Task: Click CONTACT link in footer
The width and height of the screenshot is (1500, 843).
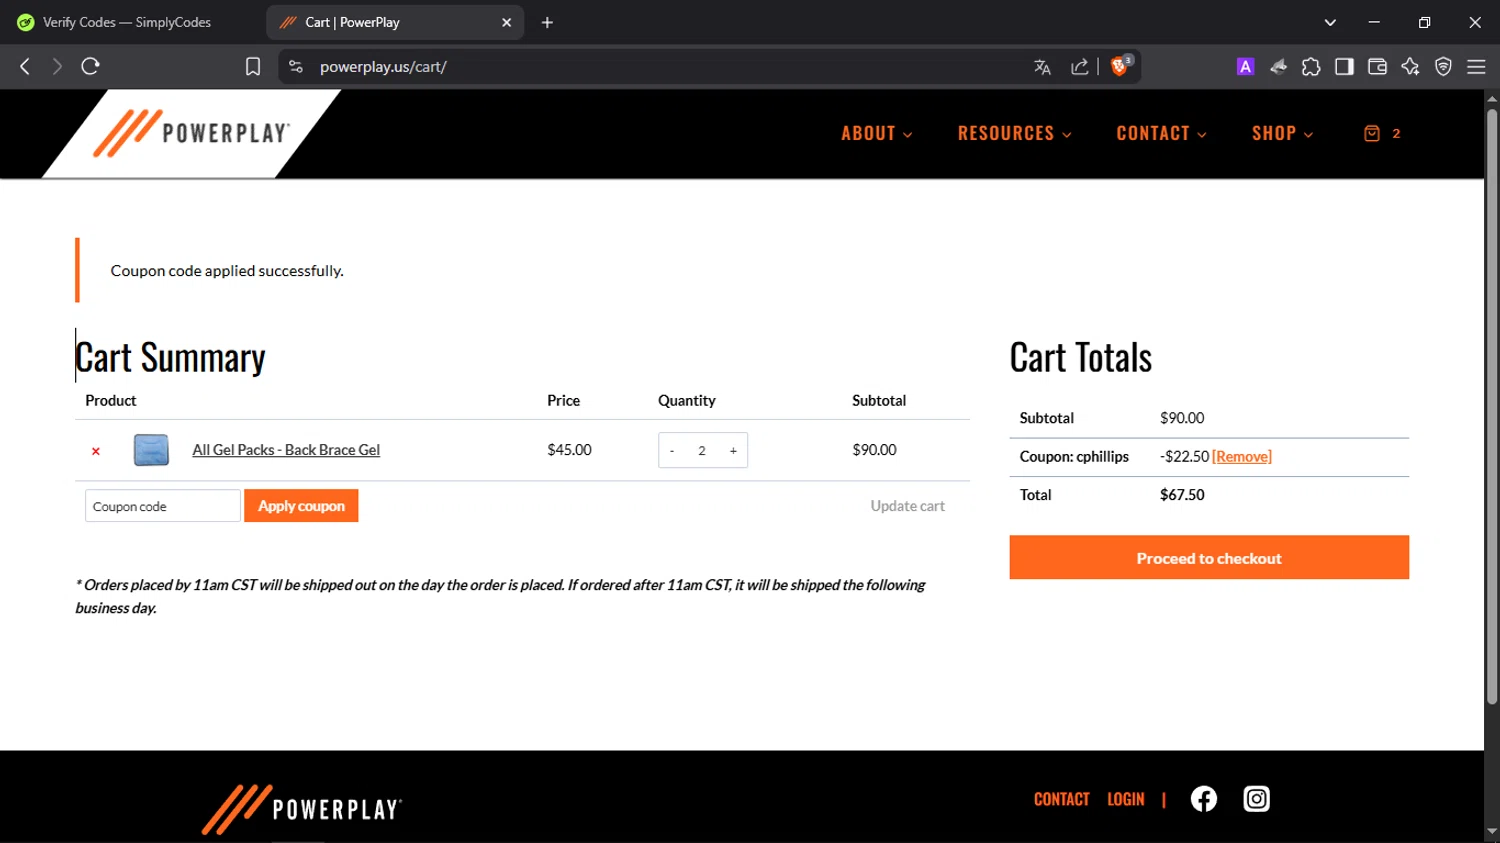Action: click(x=1061, y=799)
